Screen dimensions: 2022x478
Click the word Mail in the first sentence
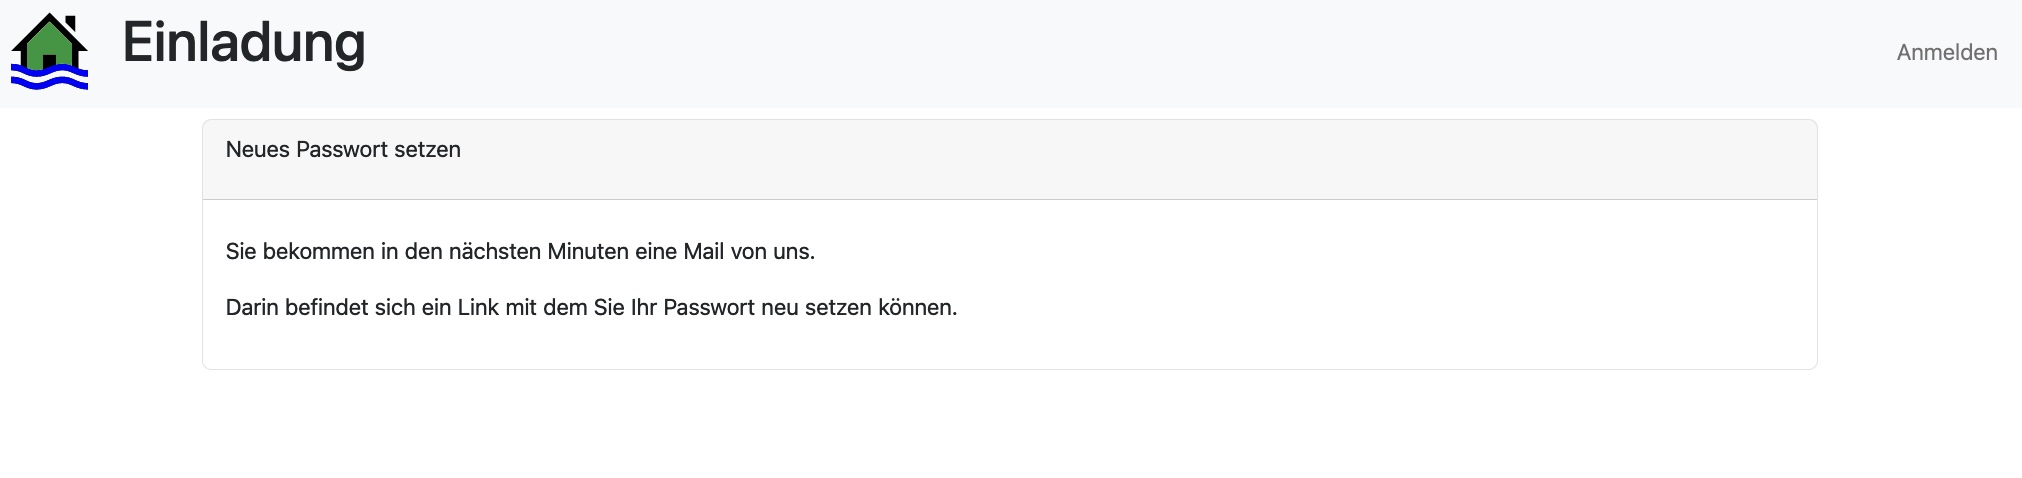(x=703, y=252)
